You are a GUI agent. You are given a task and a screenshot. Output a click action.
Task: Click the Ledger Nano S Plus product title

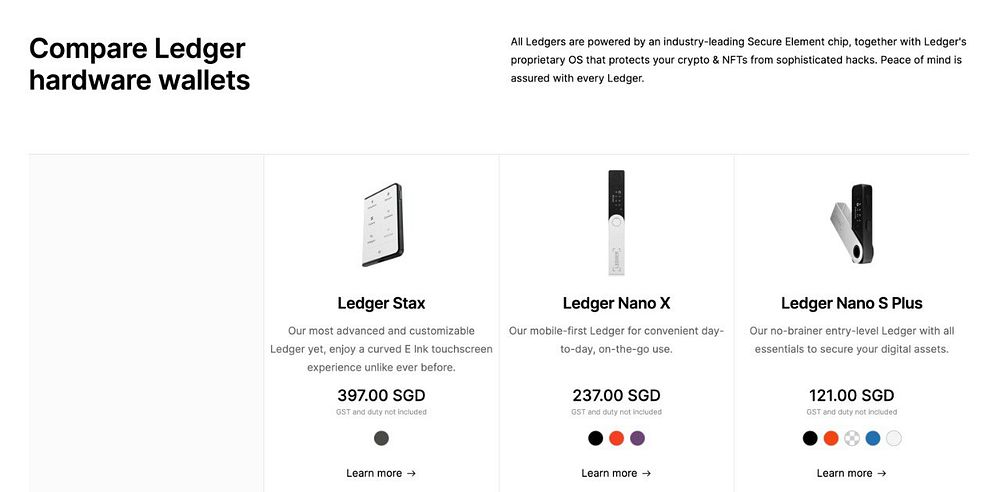click(x=851, y=303)
